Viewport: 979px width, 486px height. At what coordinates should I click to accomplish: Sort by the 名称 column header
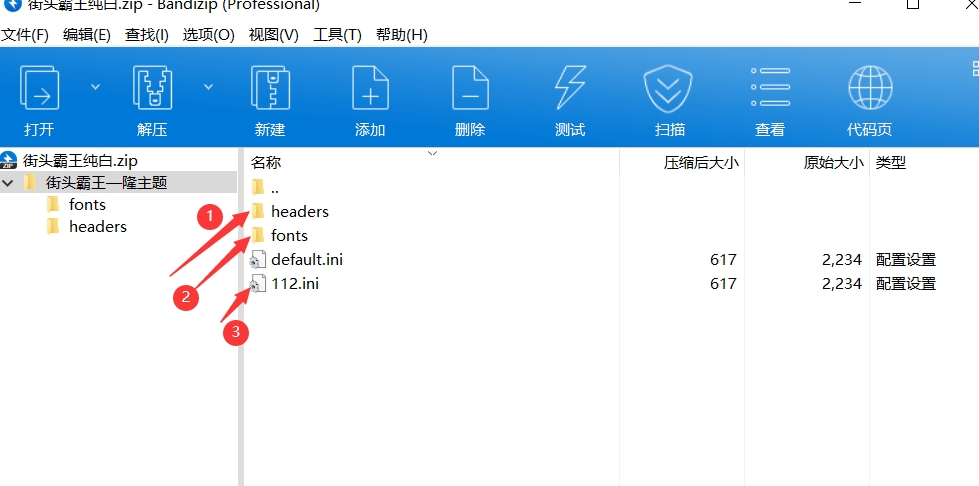pos(266,162)
